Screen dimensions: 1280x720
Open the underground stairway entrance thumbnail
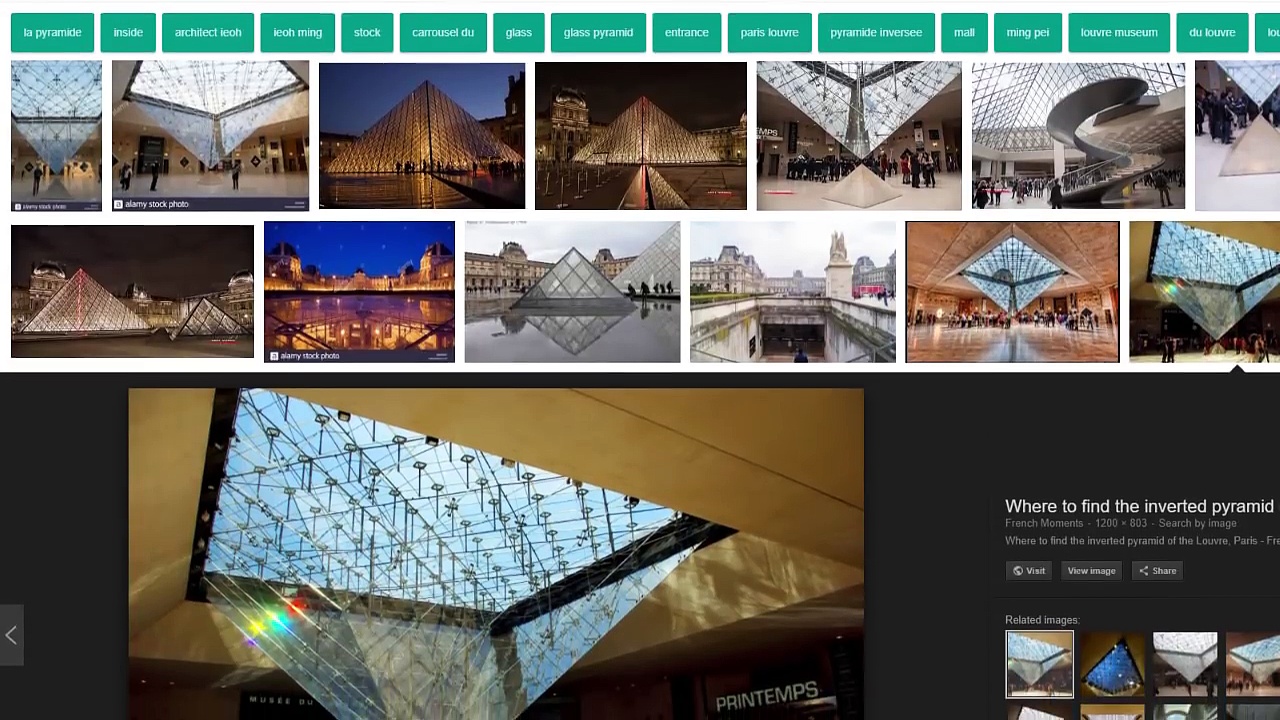click(x=792, y=292)
